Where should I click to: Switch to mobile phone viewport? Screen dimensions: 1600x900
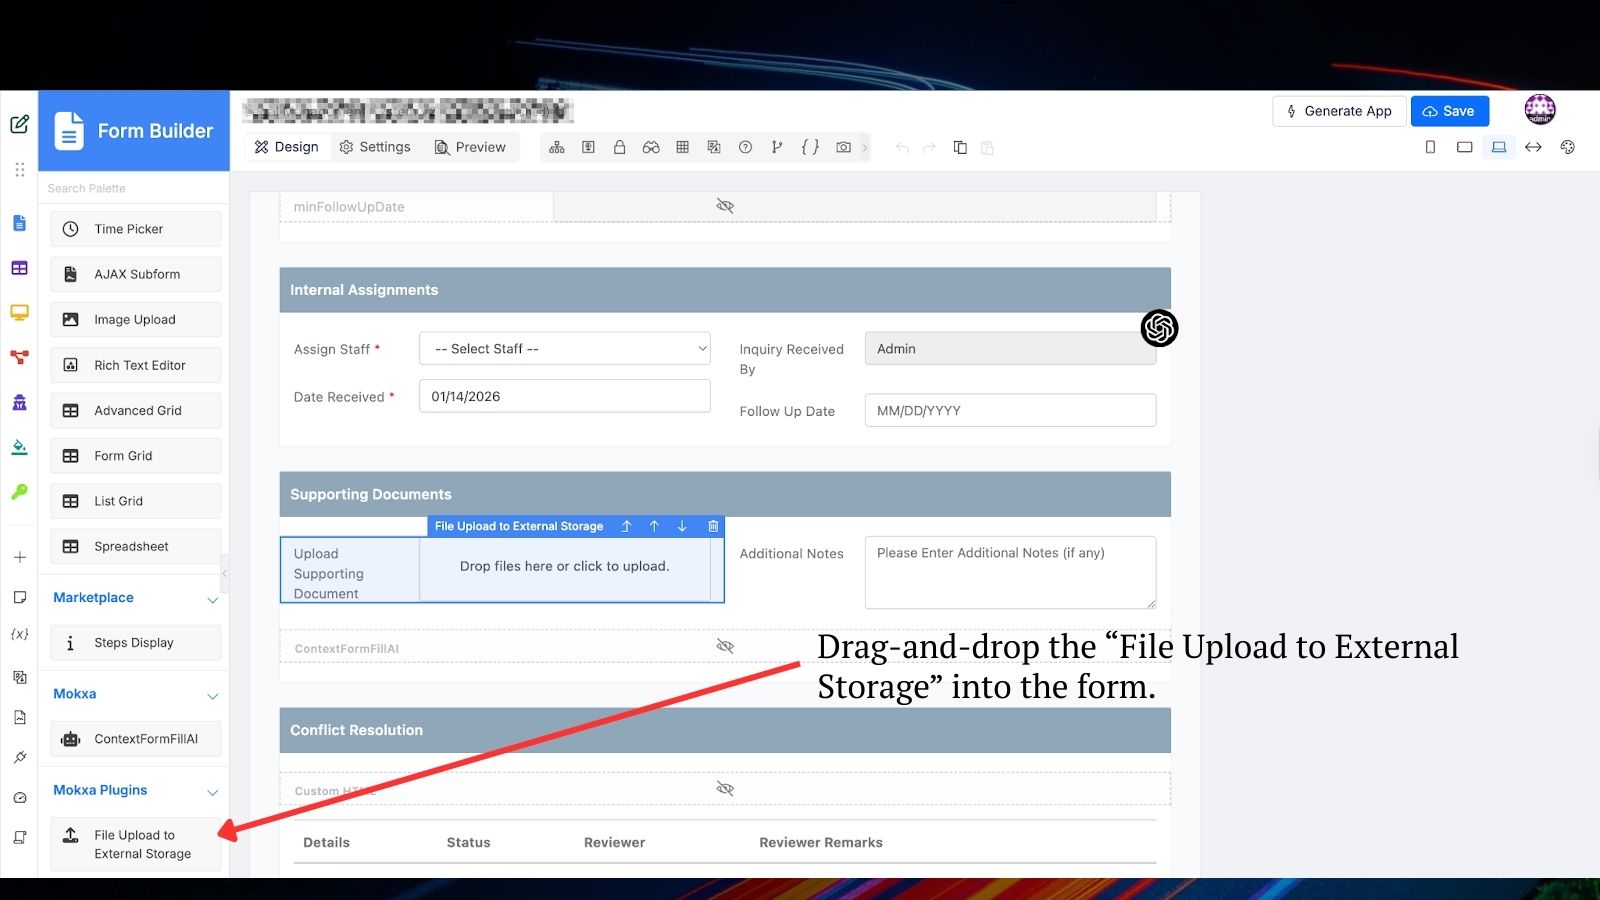pos(1430,147)
